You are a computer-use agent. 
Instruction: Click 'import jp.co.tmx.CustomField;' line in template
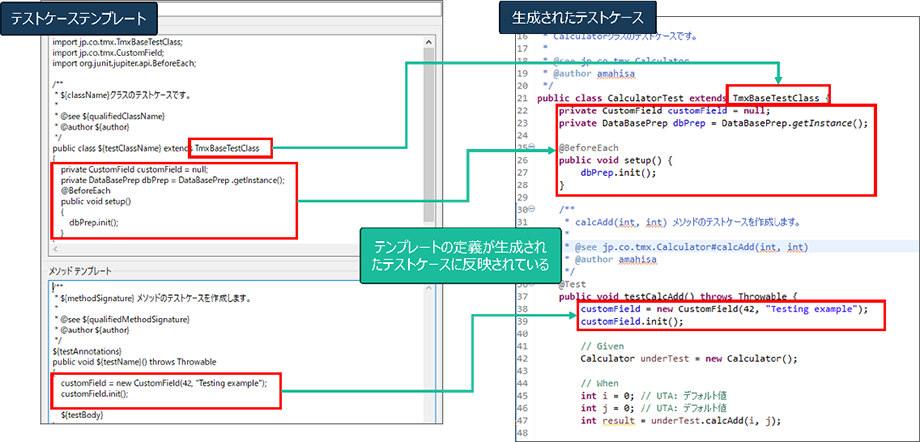click(108, 53)
